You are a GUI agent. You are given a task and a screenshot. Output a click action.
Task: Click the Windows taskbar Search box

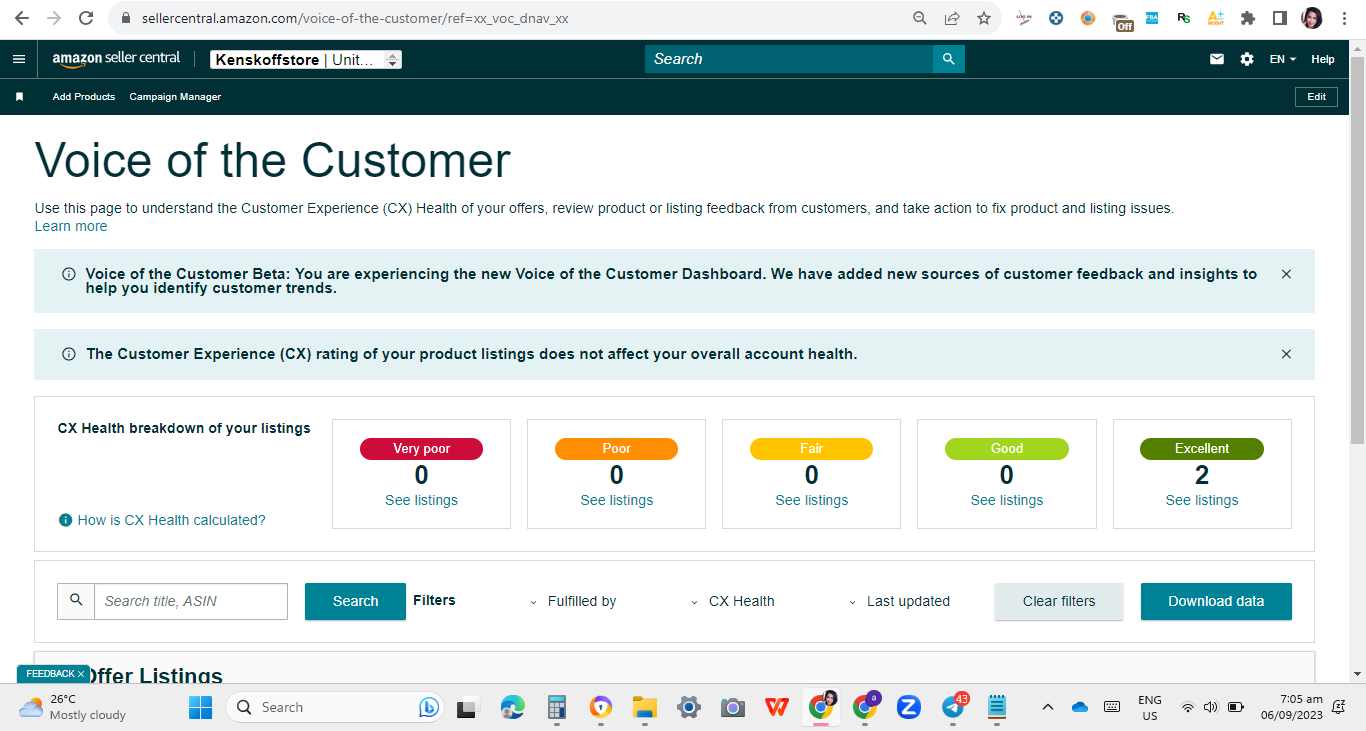pos(334,707)
